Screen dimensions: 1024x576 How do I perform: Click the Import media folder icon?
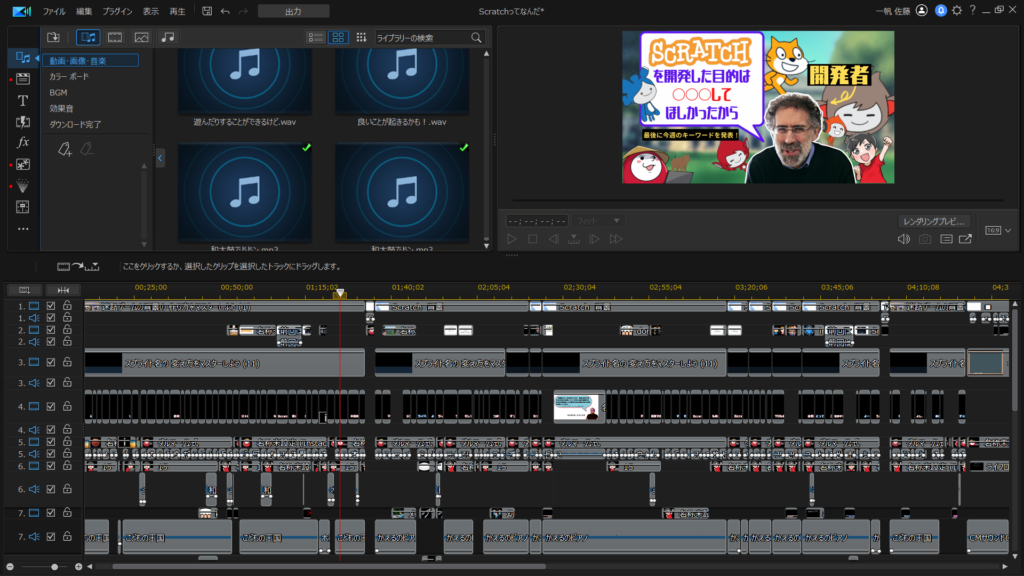[54, 37]
